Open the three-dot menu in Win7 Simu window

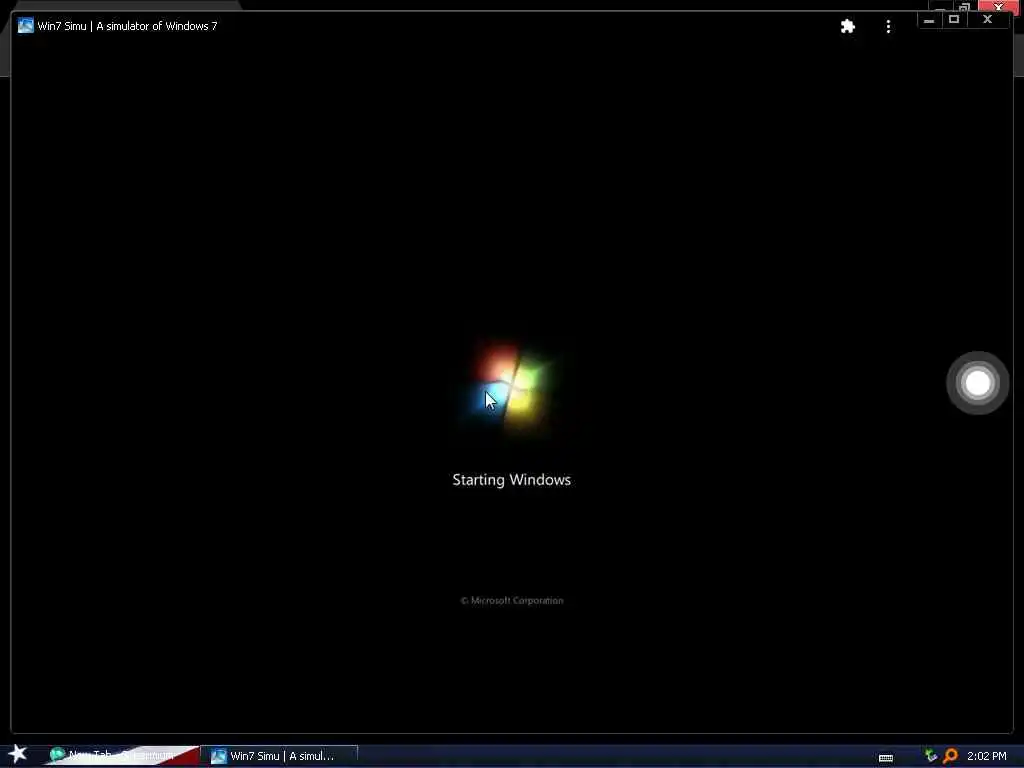click(888, 26)
